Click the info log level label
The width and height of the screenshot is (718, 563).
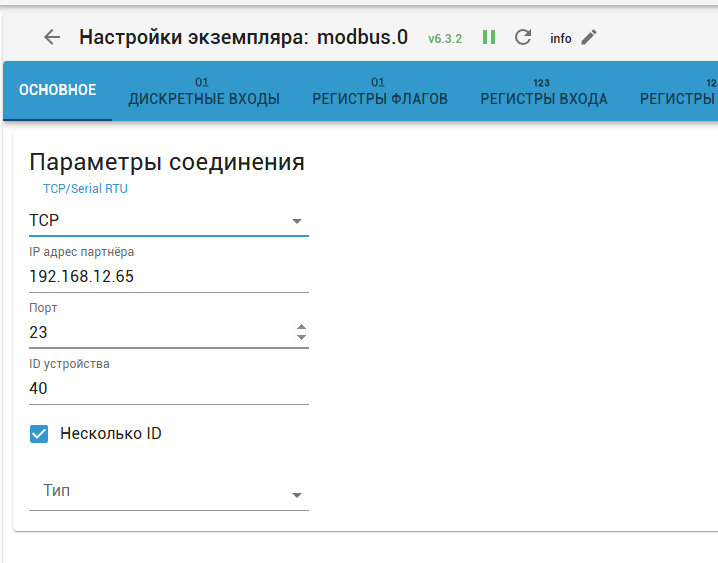tap(561, 39)
